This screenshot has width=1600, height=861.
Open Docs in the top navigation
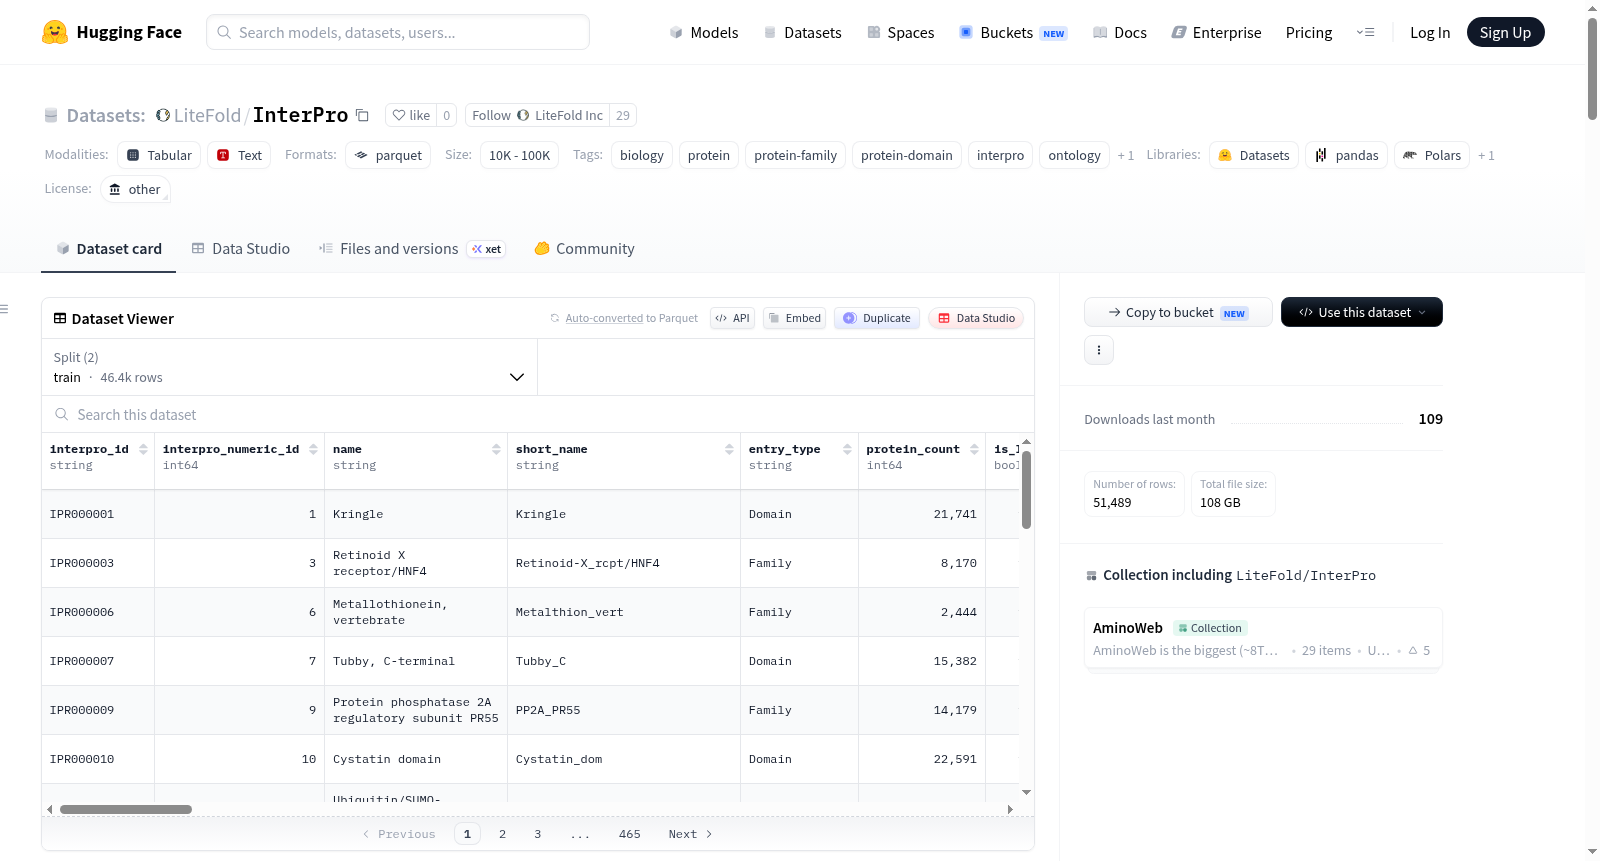click(1119, 33)
